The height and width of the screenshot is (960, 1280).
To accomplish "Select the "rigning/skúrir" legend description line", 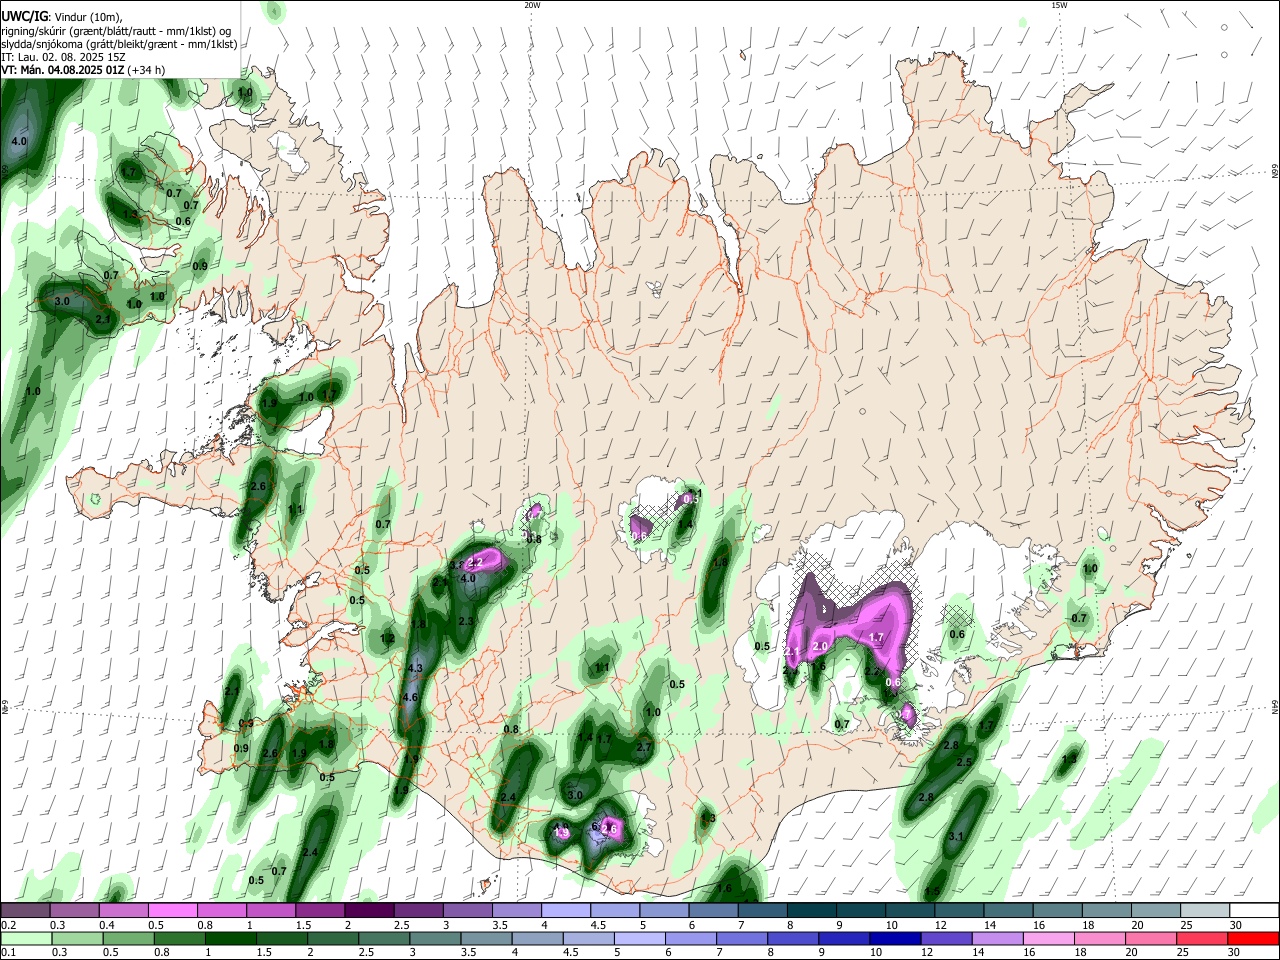I will [116, 30].
